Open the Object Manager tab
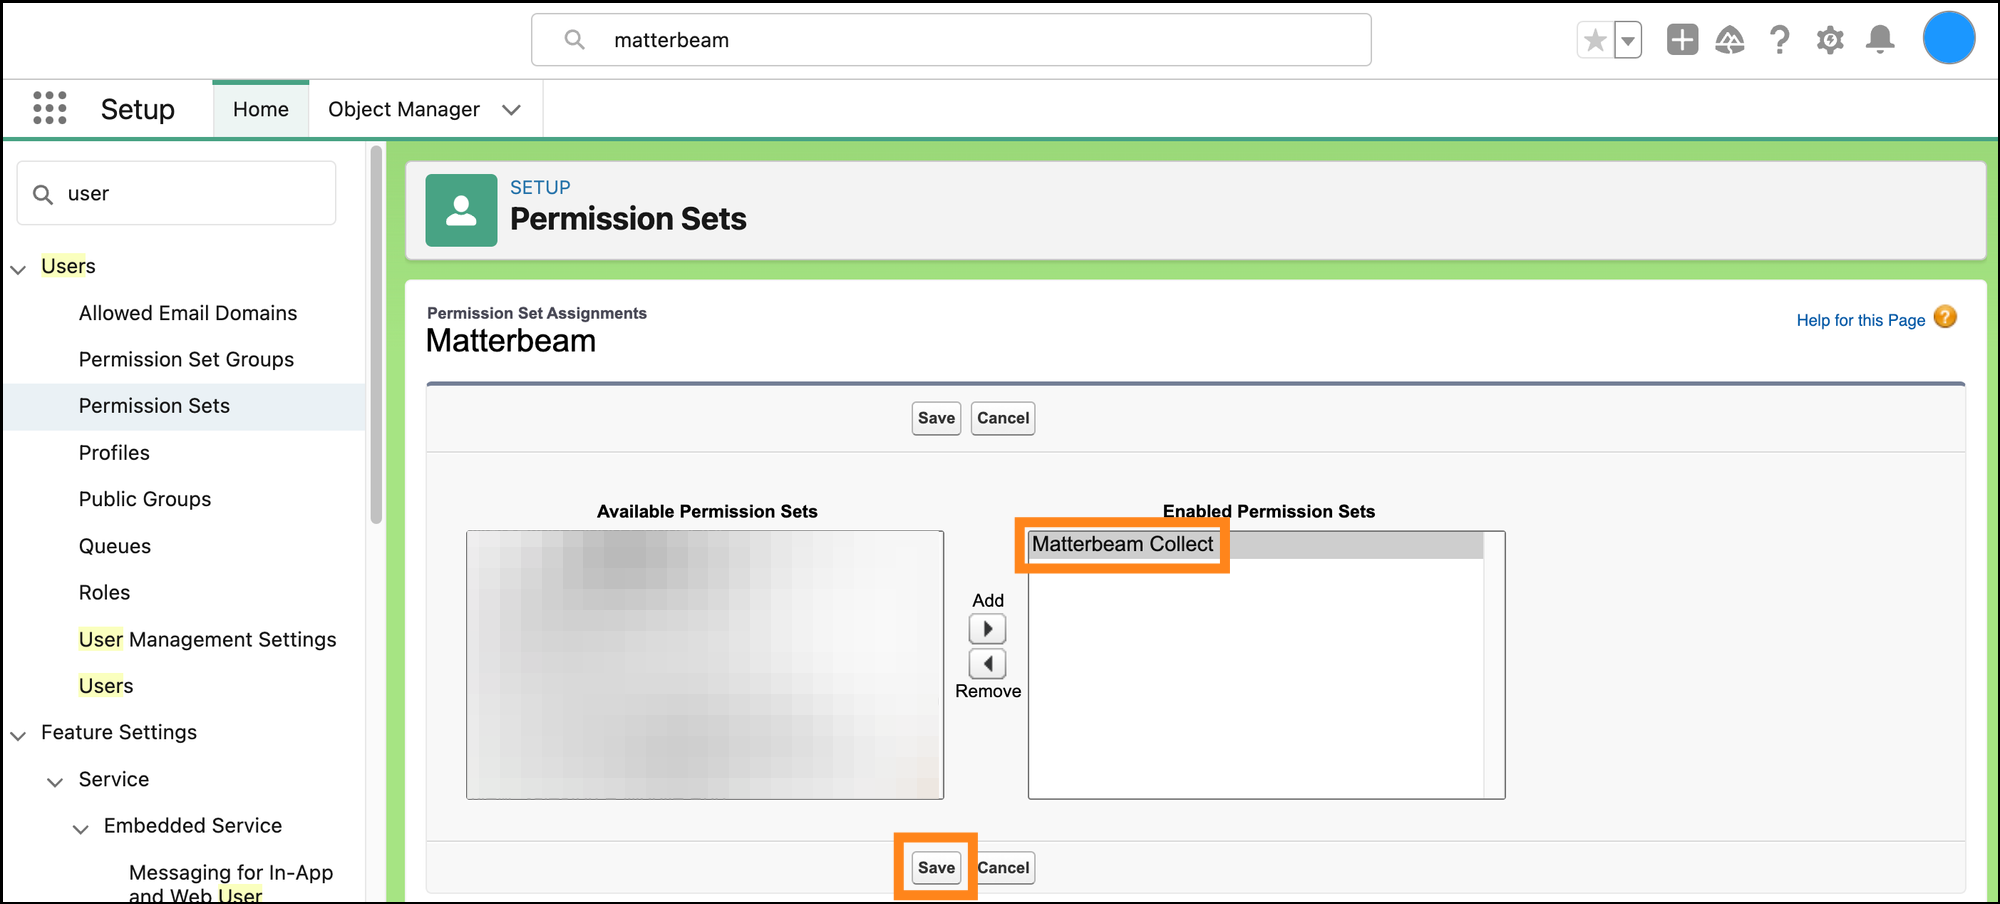The height and width of the screenshot is (904, 2000). point(404,109)
